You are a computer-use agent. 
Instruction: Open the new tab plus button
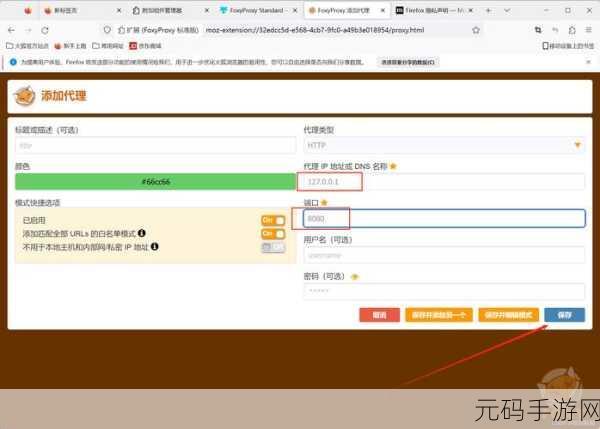(489, 11)
